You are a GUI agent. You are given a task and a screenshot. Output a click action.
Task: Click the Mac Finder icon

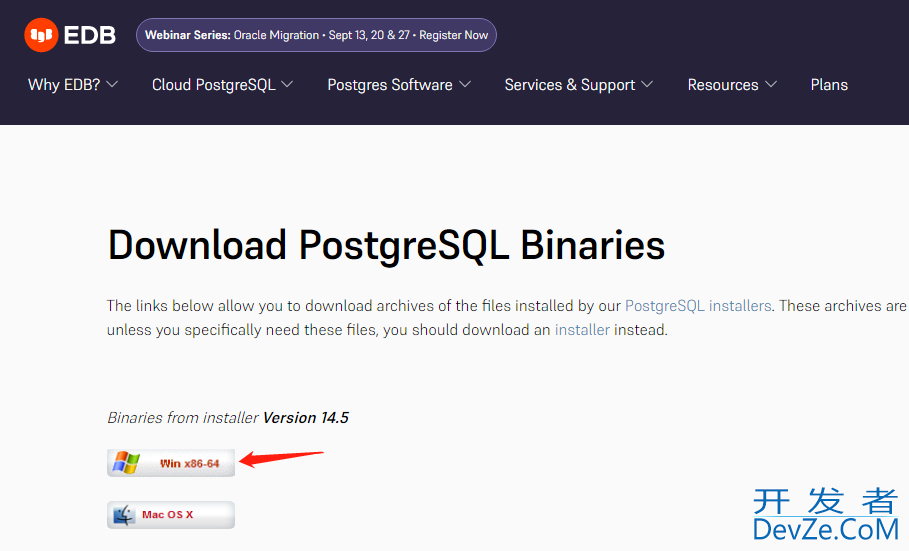tap(123, 514)
